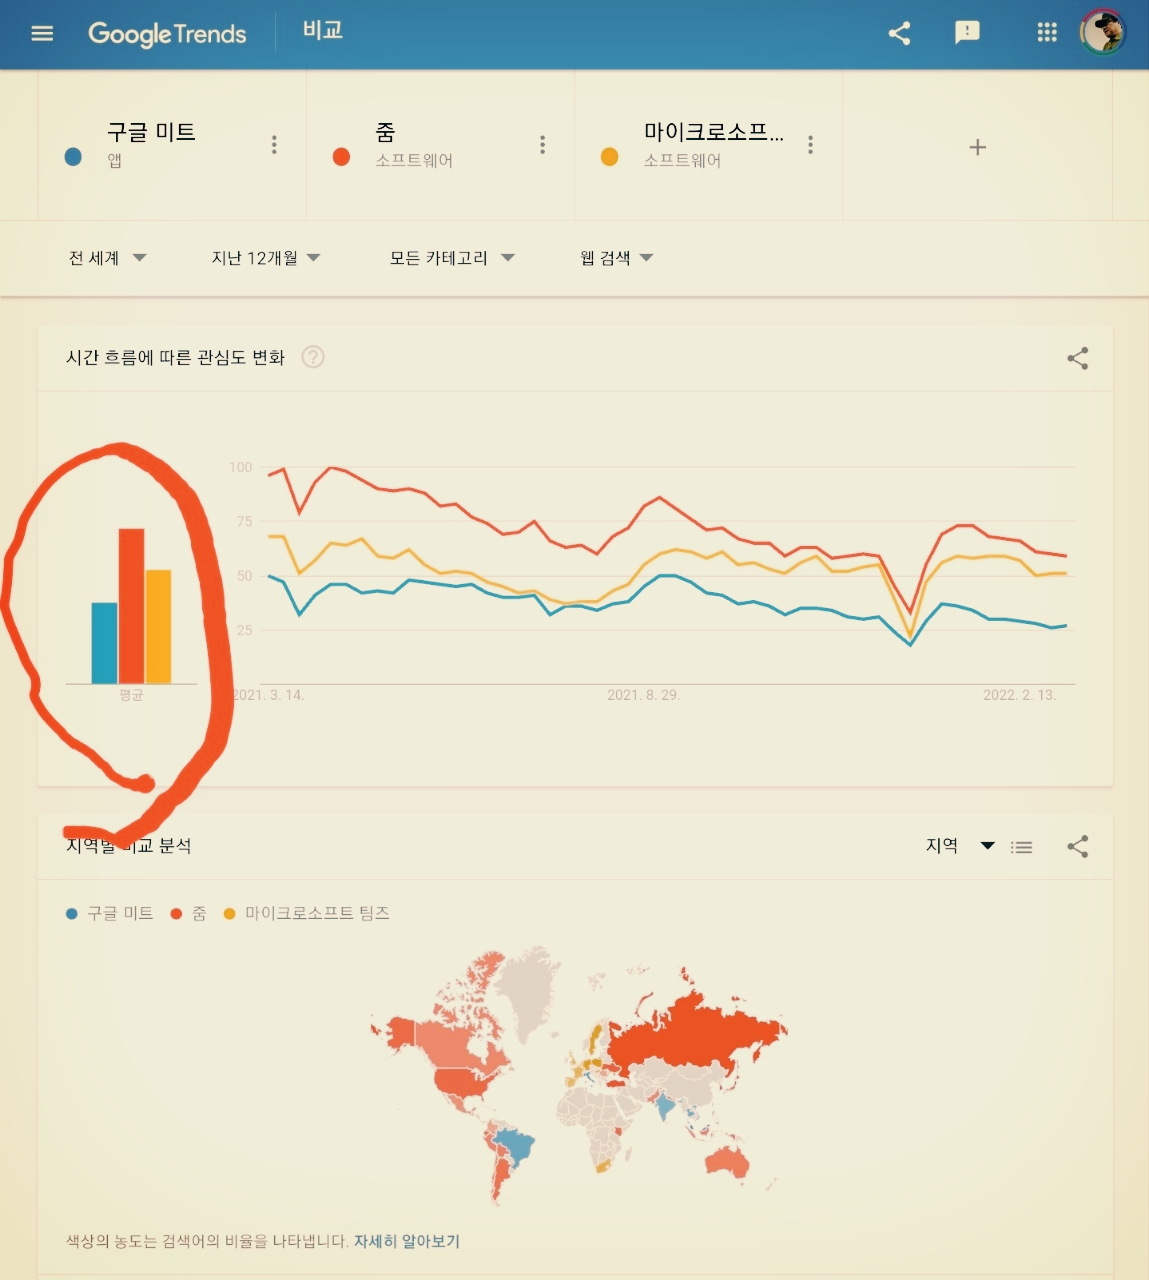Click the 2021. 8. 29. axis date label
The height and width of the screenshot is (1280, 1149).
tap(643, 695)
